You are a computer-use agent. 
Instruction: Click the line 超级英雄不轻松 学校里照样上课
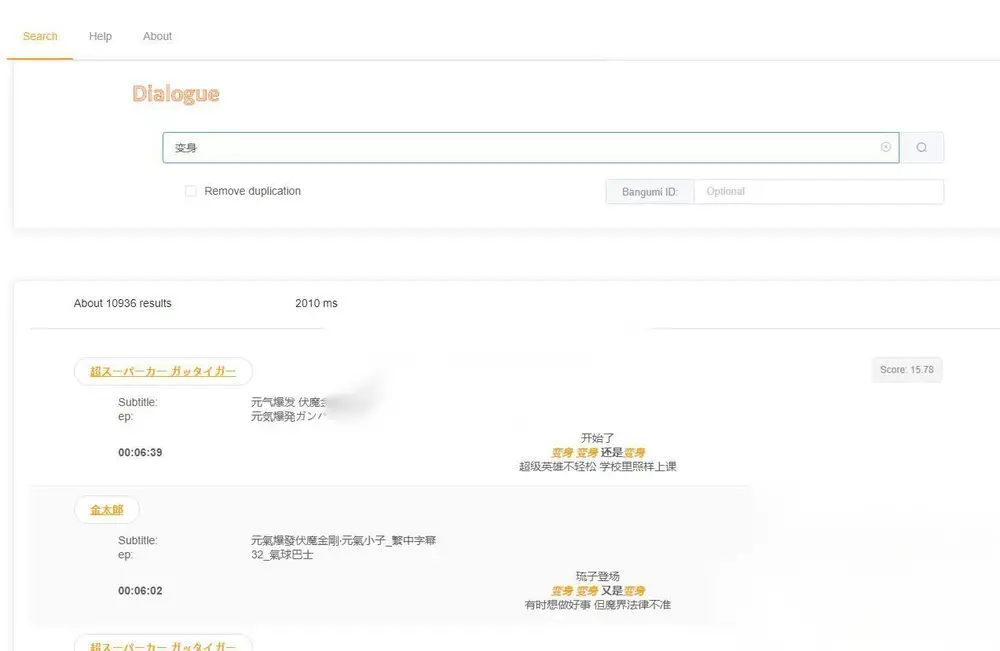[598, 467]
